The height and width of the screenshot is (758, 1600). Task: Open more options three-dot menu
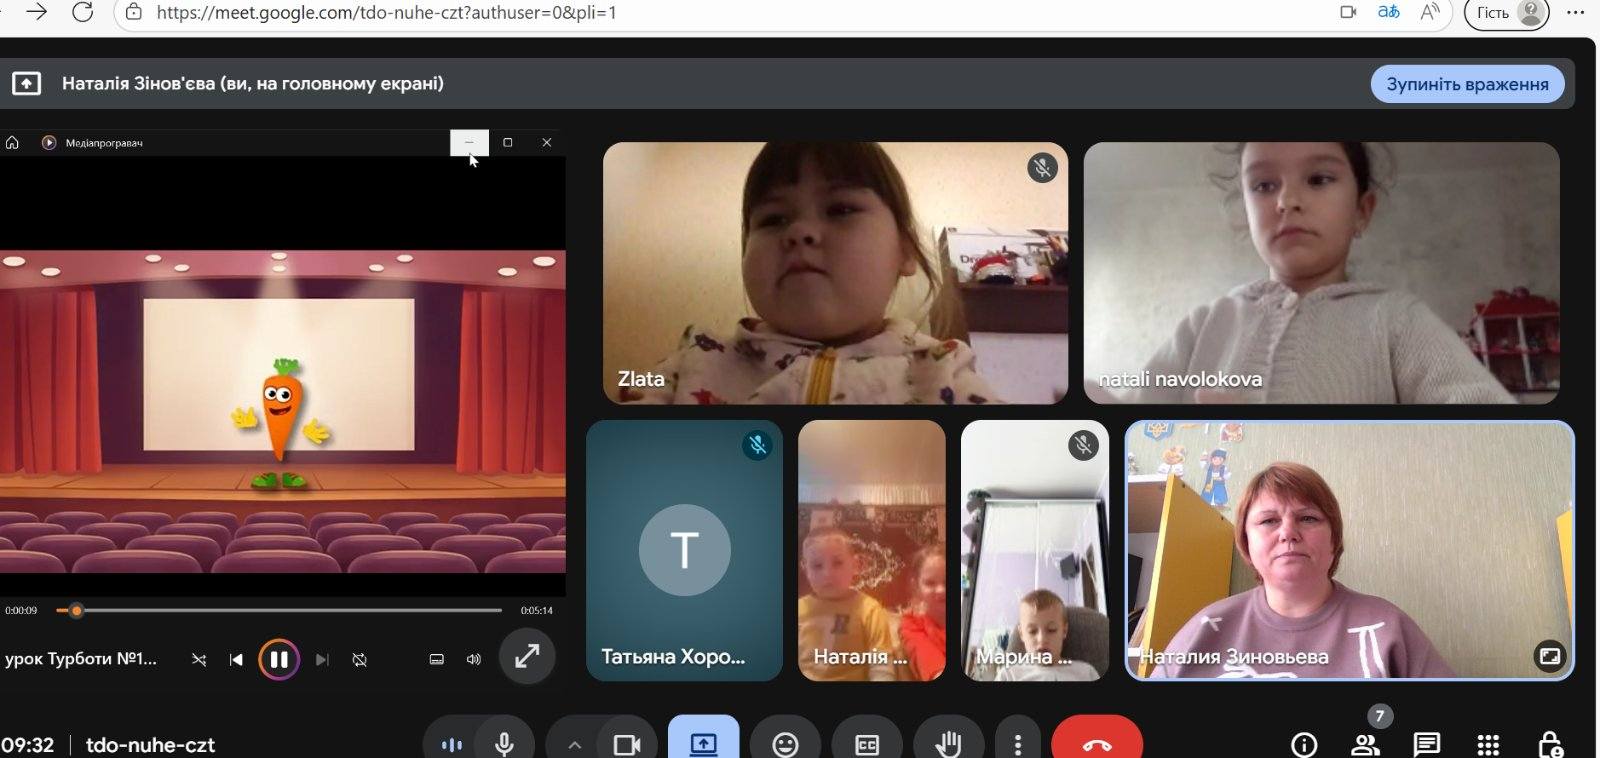click(1017, 744)
